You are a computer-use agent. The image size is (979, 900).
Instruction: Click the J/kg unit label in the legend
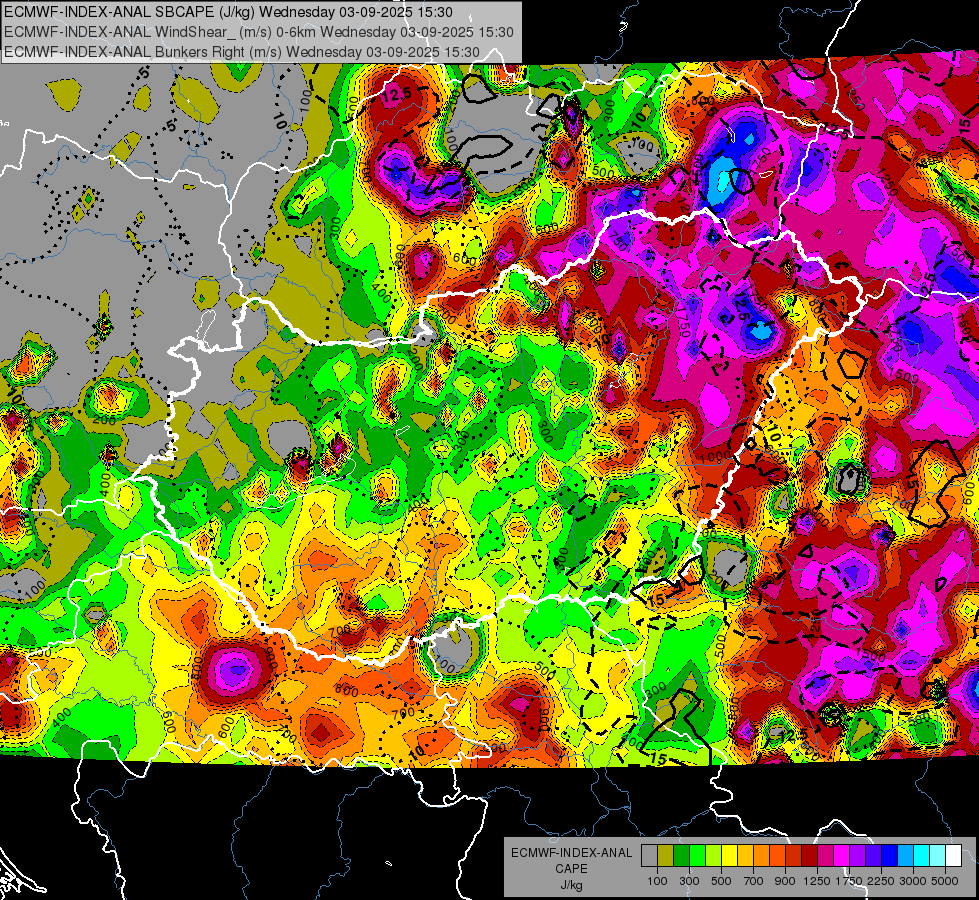pos(571,885)
